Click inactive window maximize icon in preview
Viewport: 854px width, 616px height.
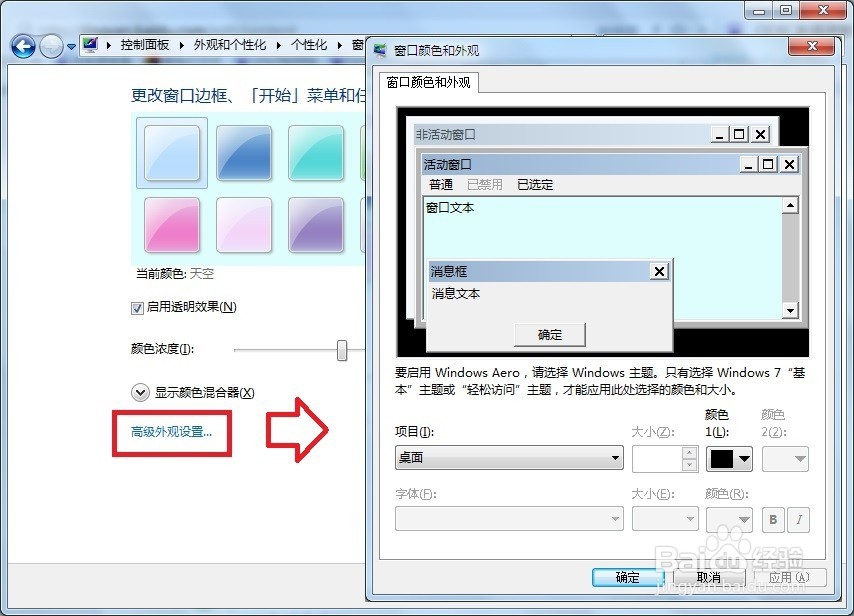739,135
